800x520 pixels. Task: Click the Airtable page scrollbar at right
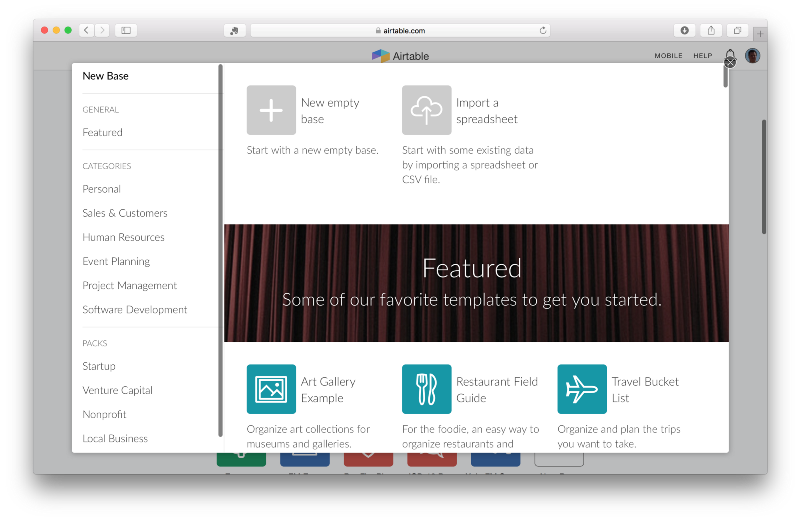[x=764, y=177]
